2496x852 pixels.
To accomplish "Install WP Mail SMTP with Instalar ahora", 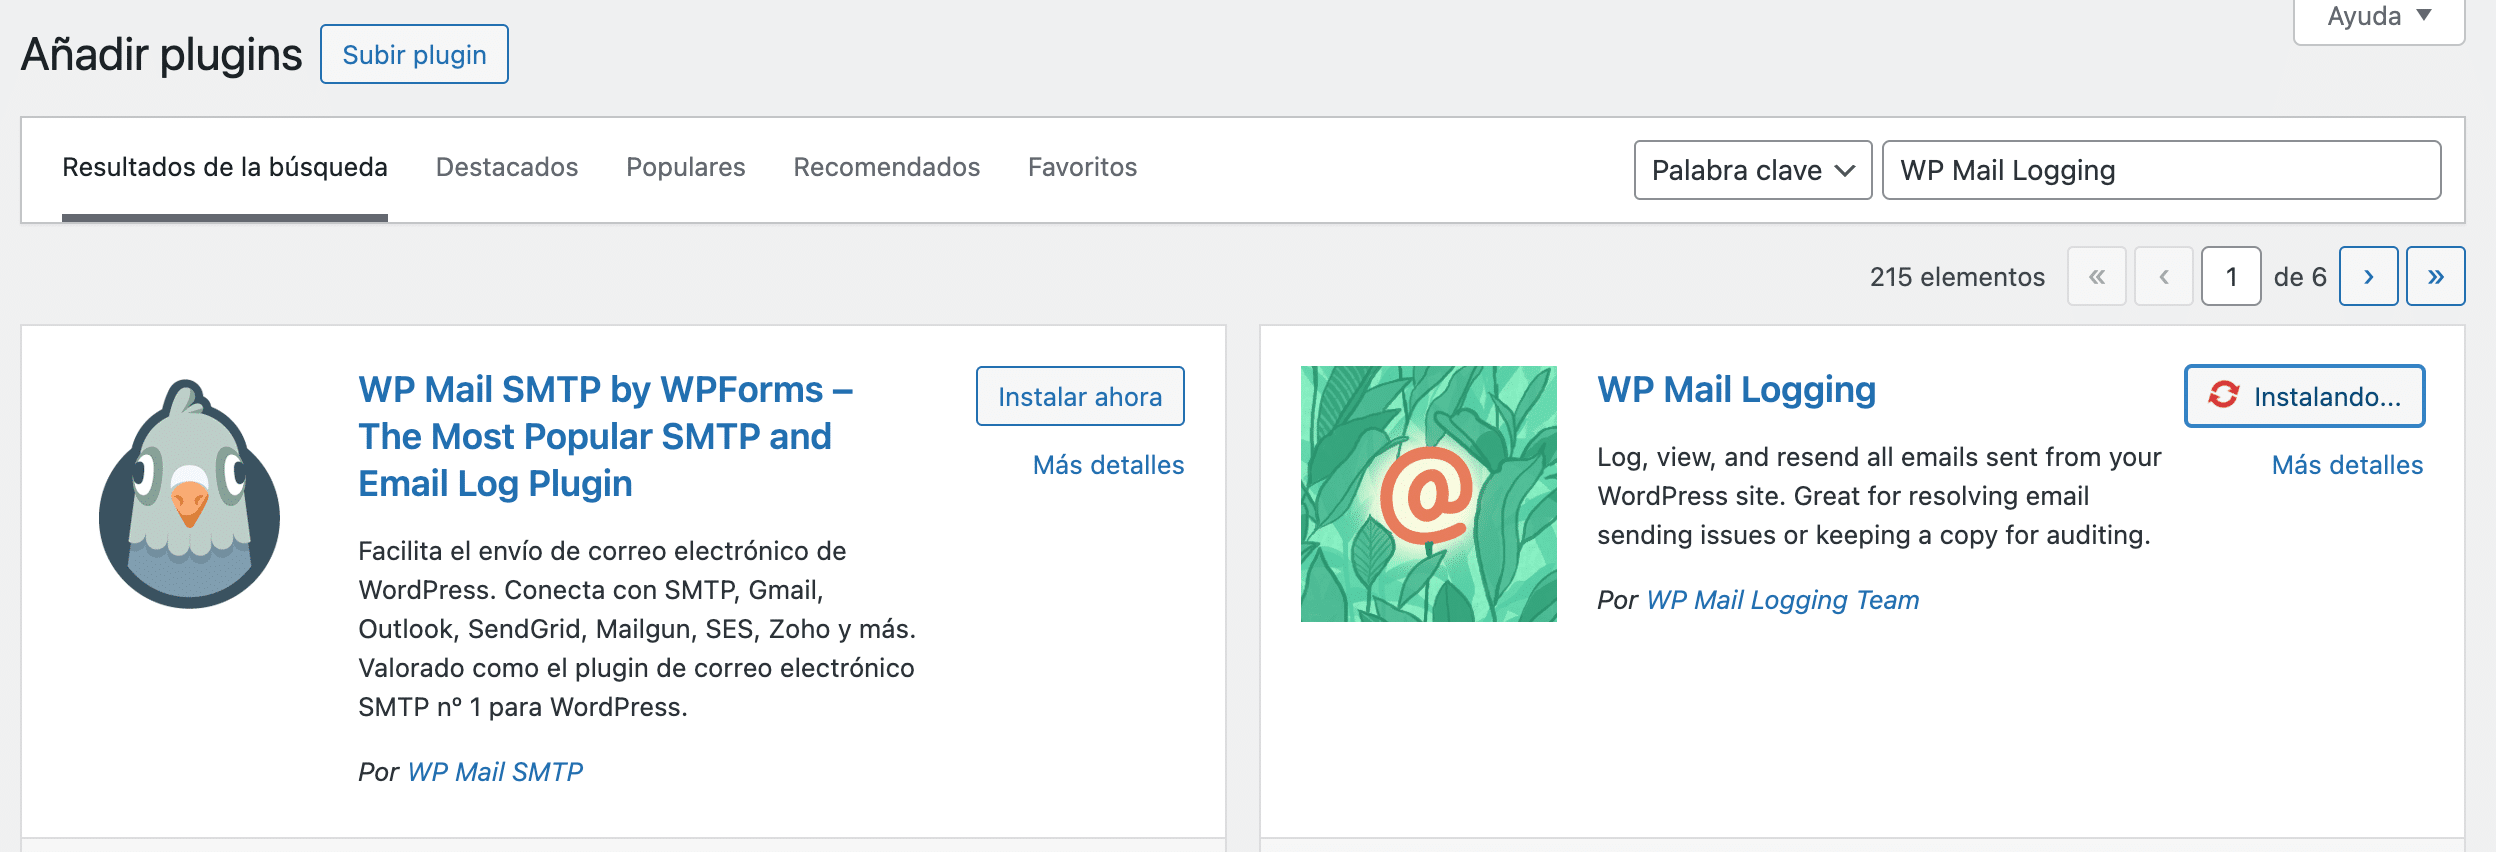I will pyautogui.click(x=1080, y=396).
